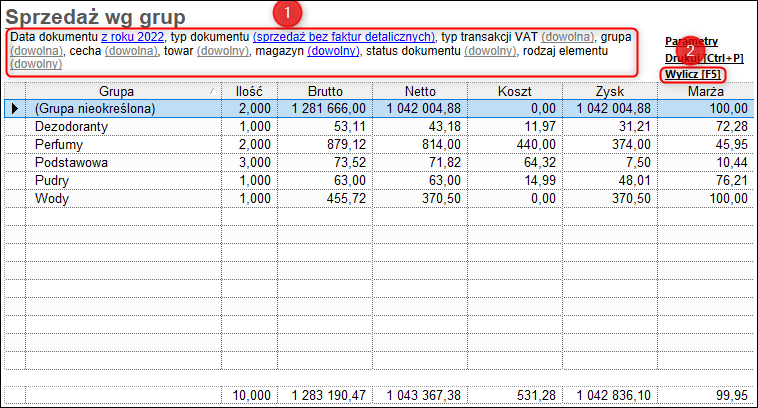This screenshot has height=408, width=758.
Task: Sort by the Grupa column header
Action: click(123, 91)
